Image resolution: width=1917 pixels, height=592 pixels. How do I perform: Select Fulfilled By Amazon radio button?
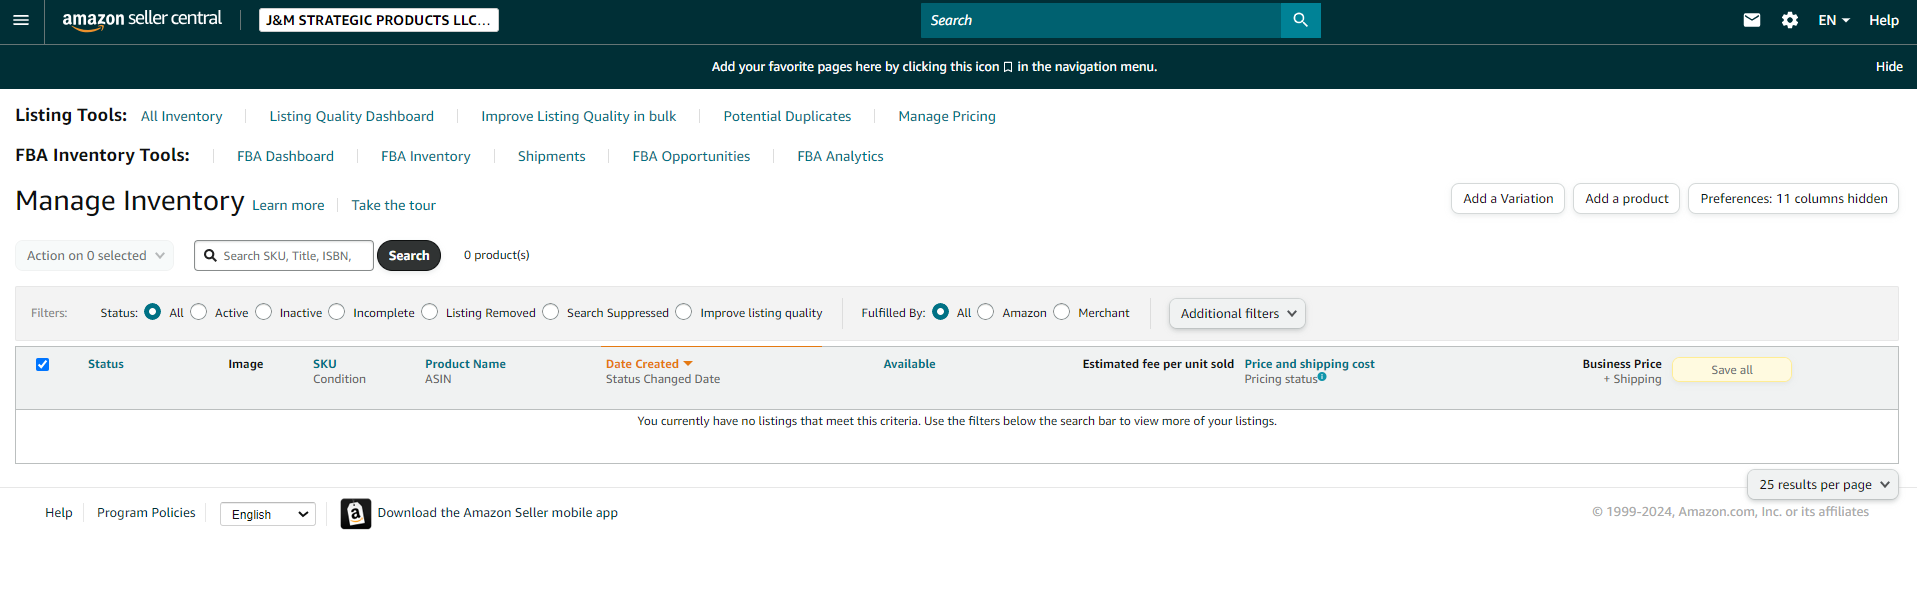point(986,312)
